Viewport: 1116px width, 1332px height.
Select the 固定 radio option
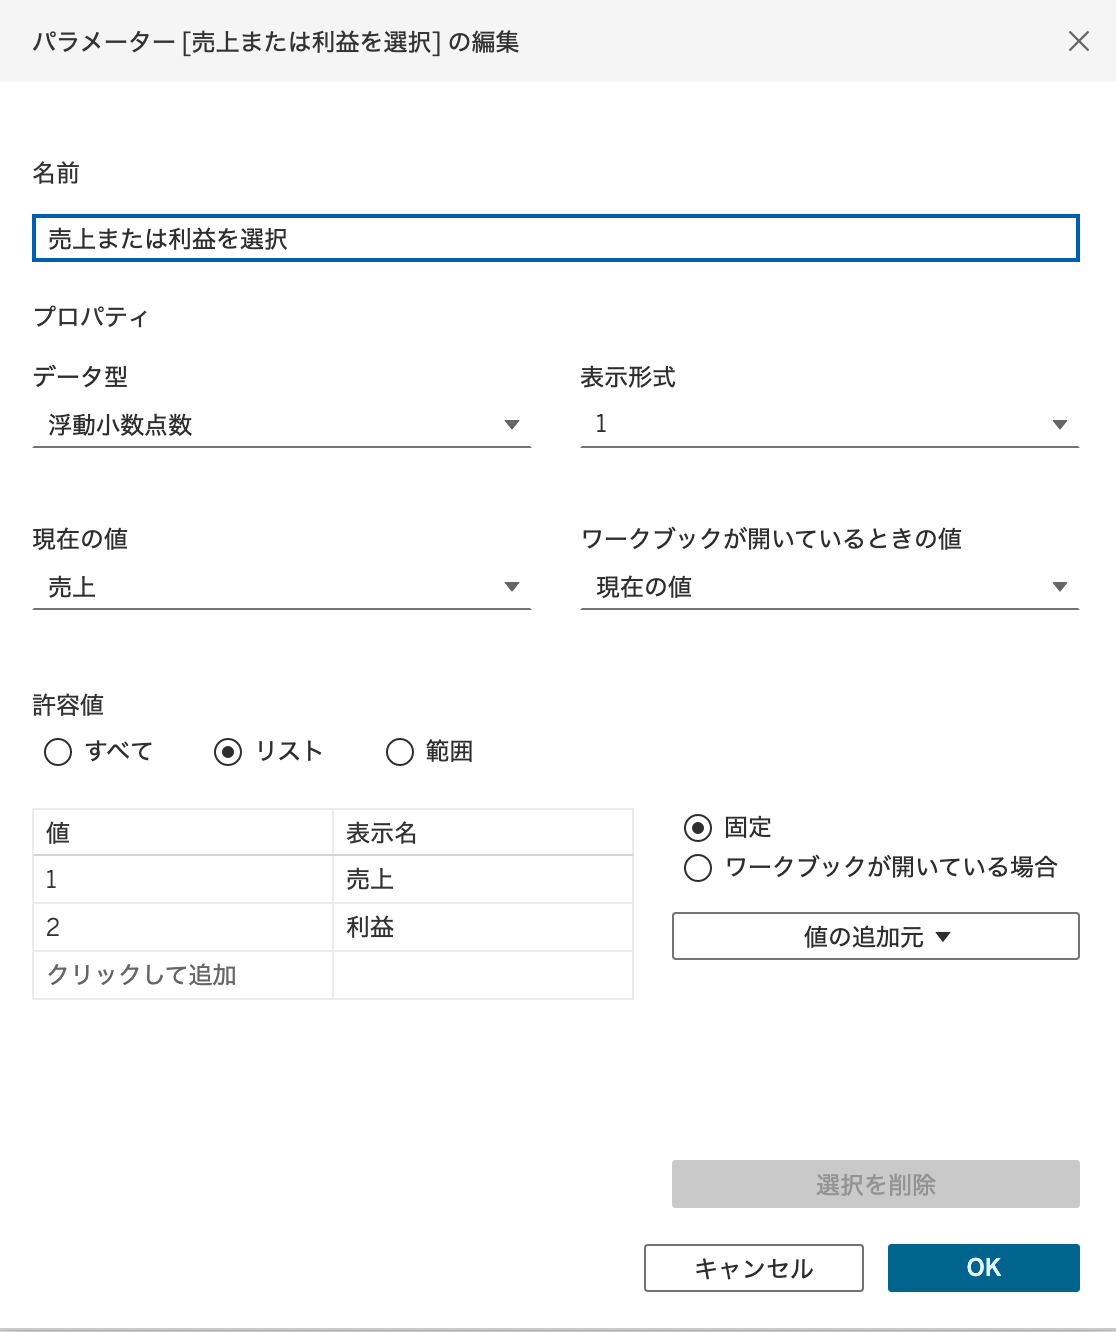pos(698,828)
